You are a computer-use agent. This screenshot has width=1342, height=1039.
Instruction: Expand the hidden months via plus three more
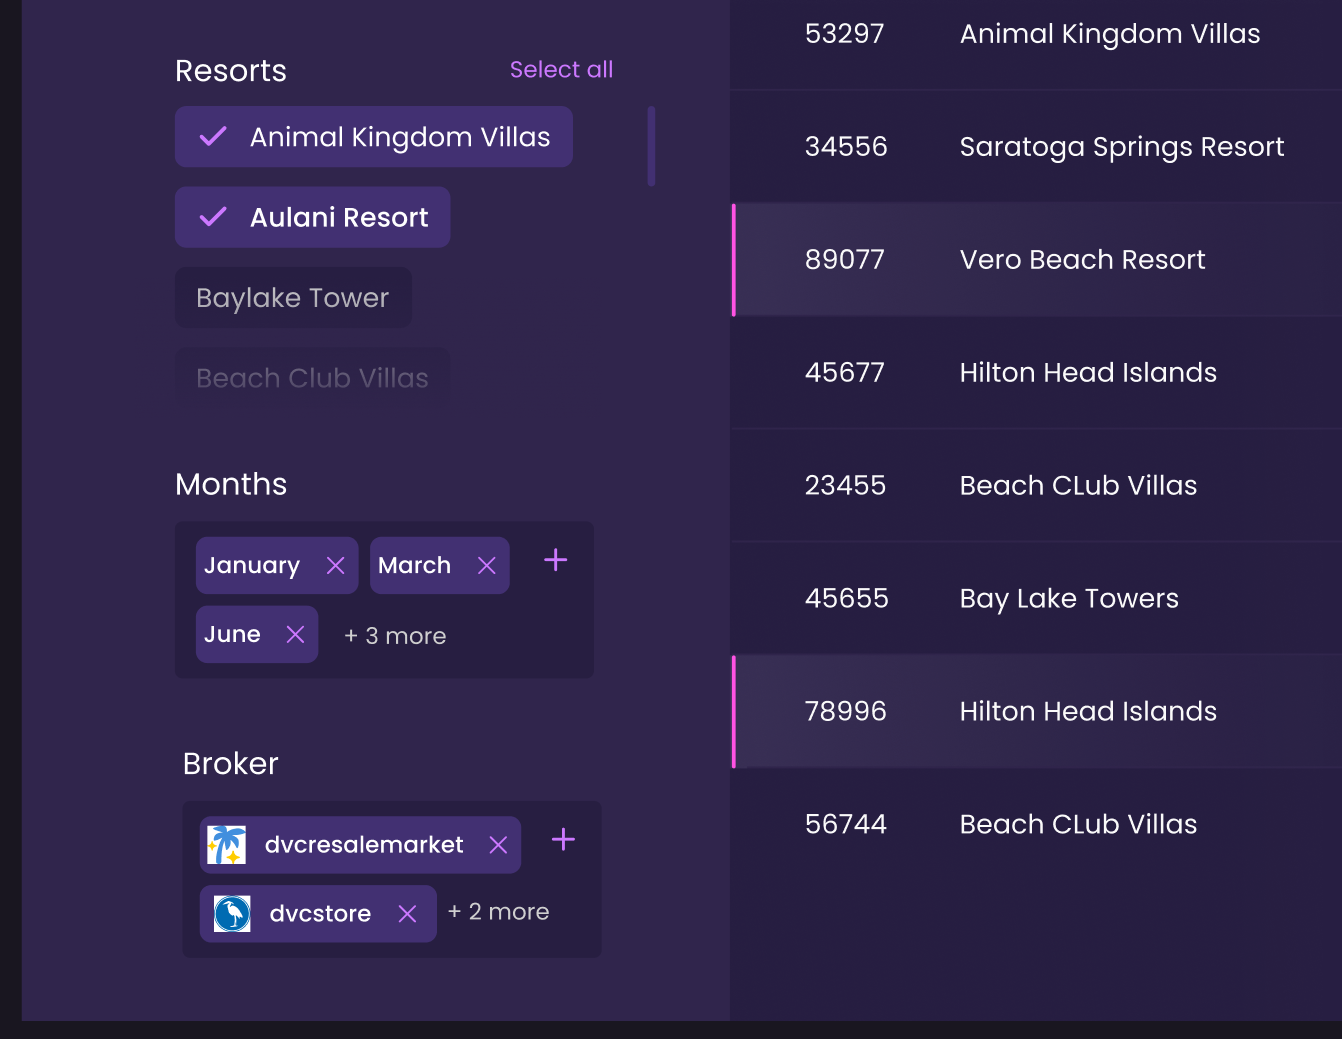click(394, 635)
